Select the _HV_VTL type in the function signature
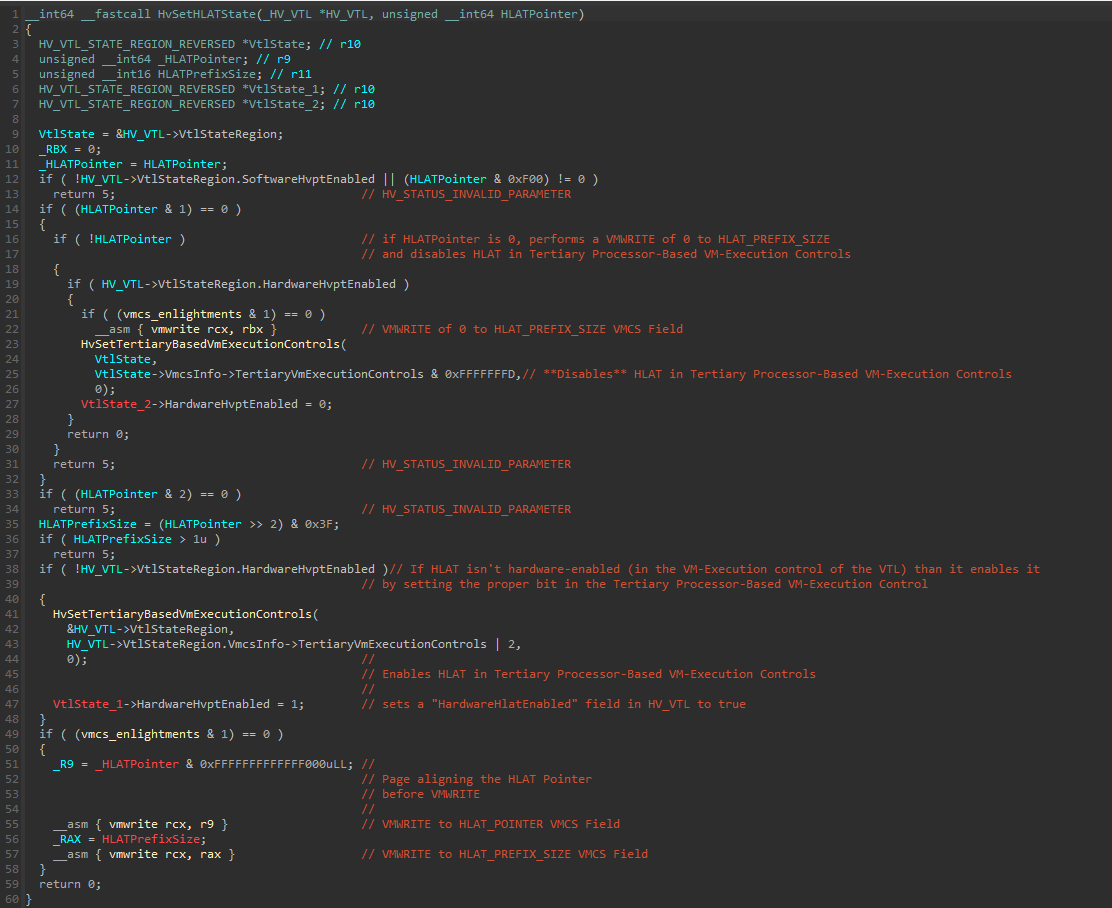The height and width of the screenshot is (908, 1112). [289, 14]
